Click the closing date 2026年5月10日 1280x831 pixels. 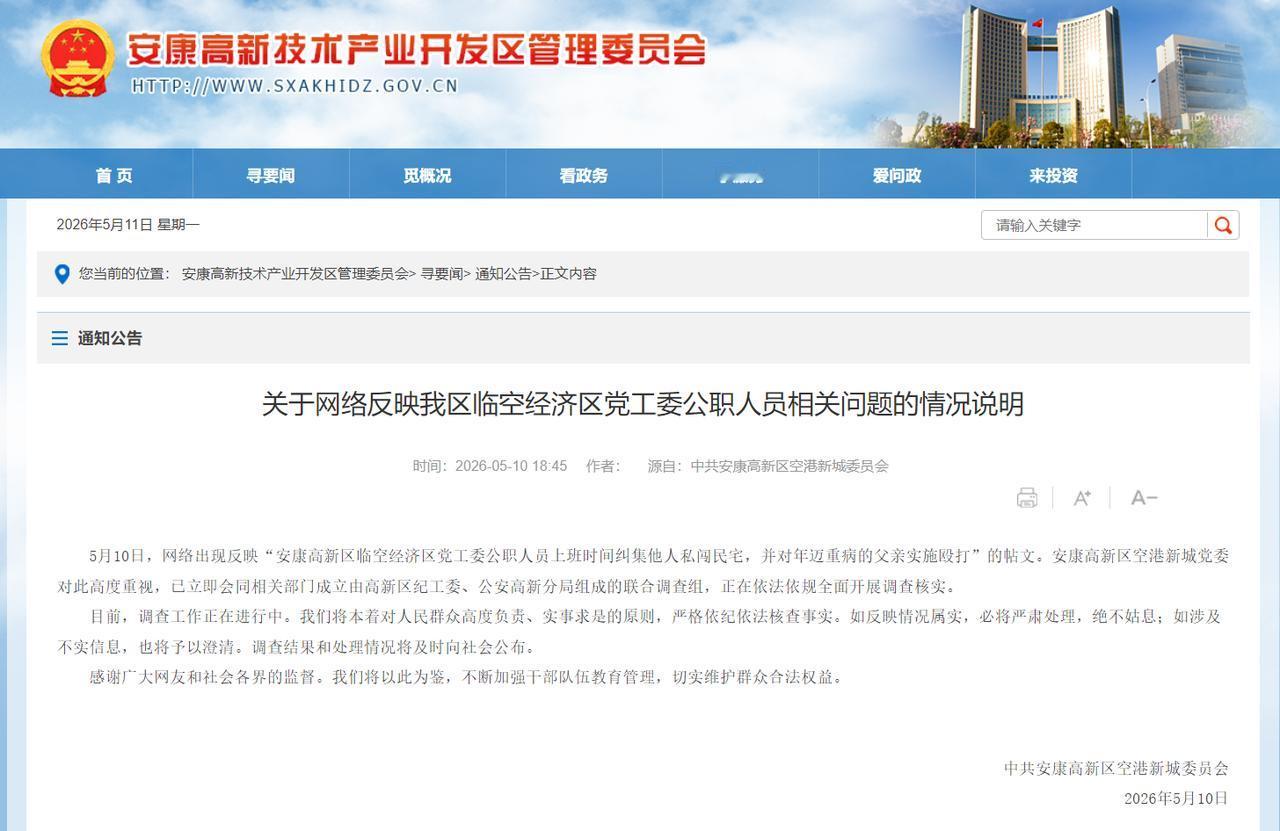click(x=1176, y=798)
